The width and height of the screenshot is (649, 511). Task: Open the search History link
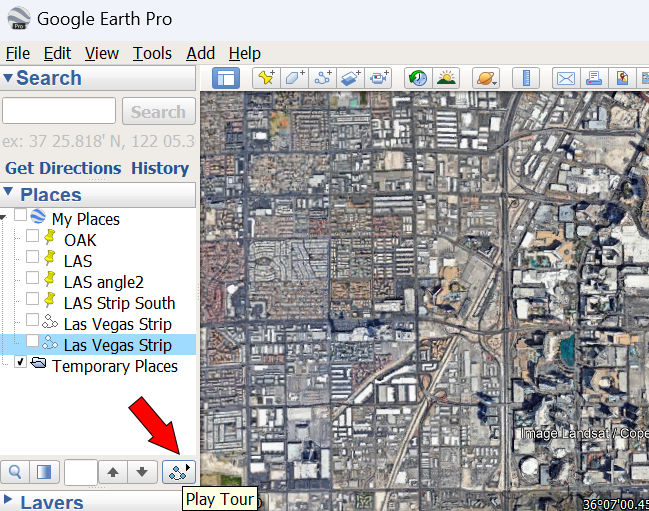click(160, 168)
